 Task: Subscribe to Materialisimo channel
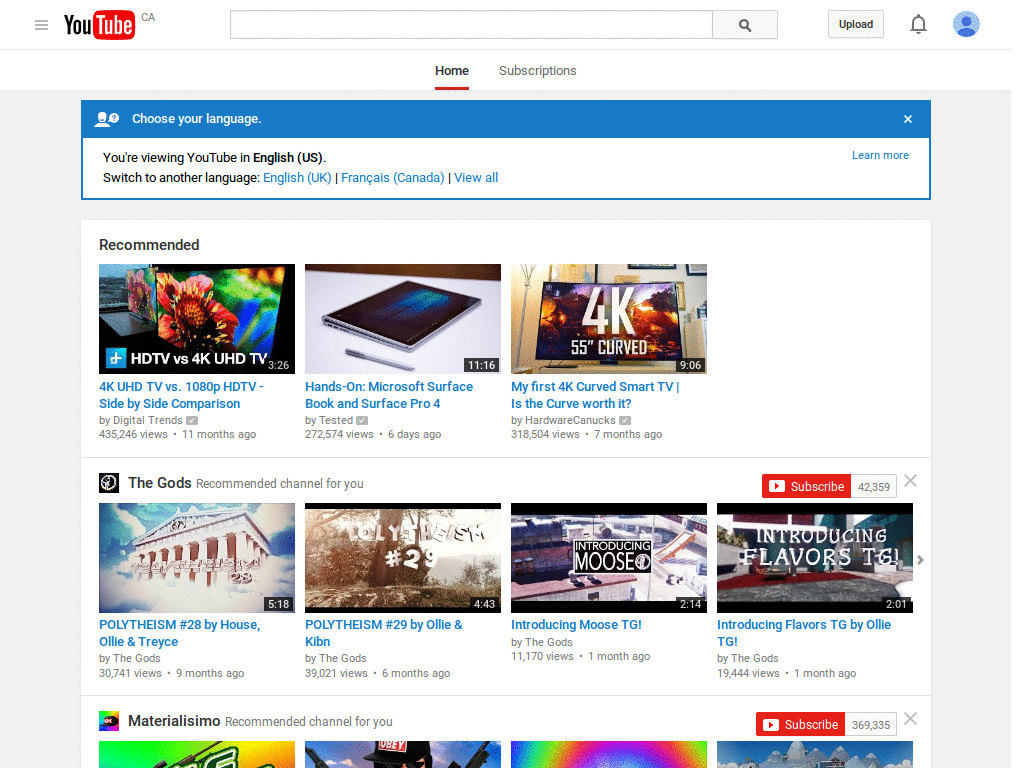pyautogui.click(x=801, y=724)
